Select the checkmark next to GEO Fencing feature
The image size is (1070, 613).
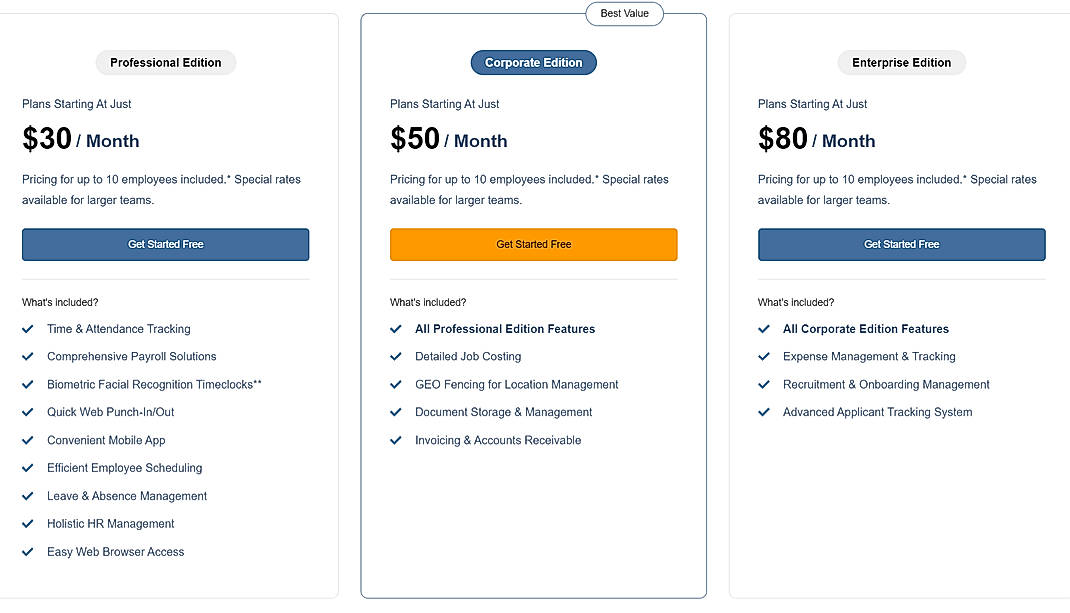click(396, 385)
